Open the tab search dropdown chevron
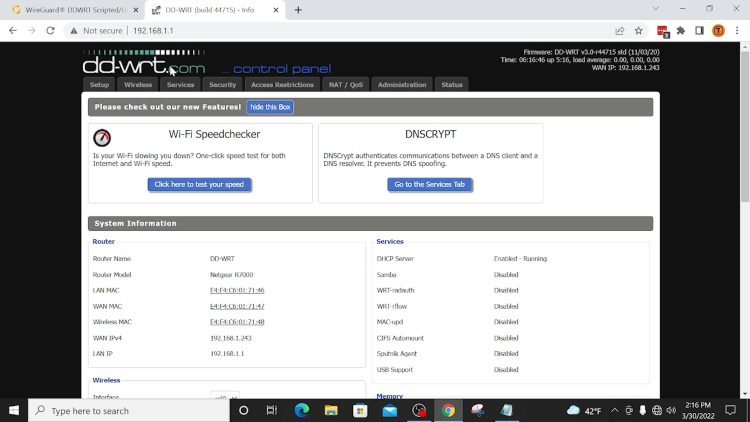The image size is (750, 422). 656,9
